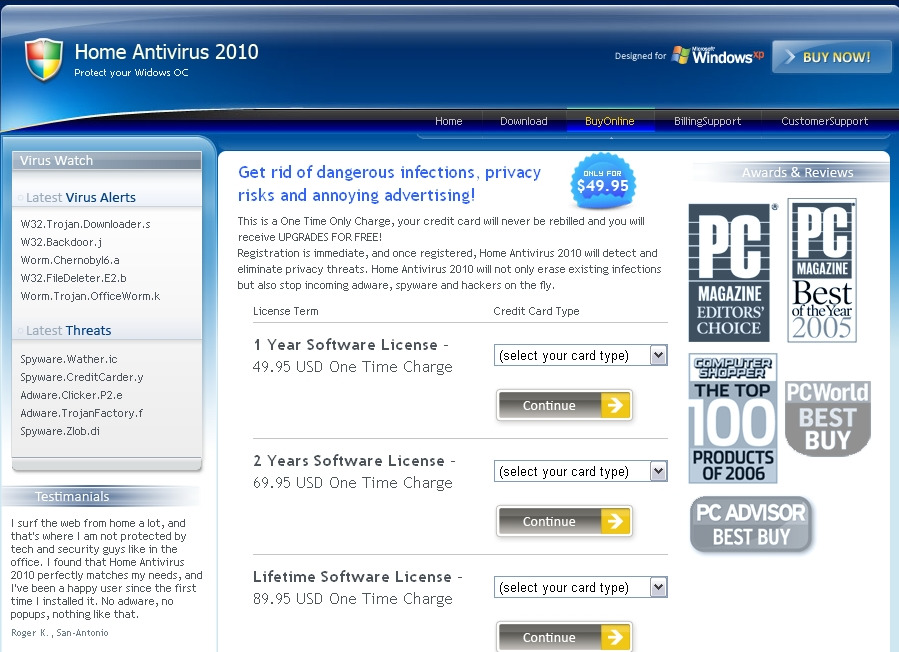Screen dimensions: 899x652
Task: Open card type dropdown for 2 Years license
Action: [x=580, y=471]
